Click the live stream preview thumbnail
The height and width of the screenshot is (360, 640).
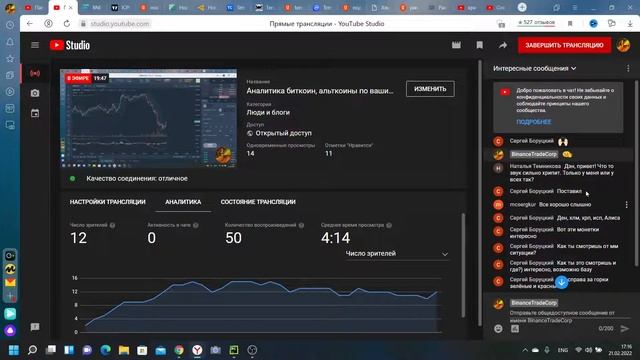coord(149,118)
